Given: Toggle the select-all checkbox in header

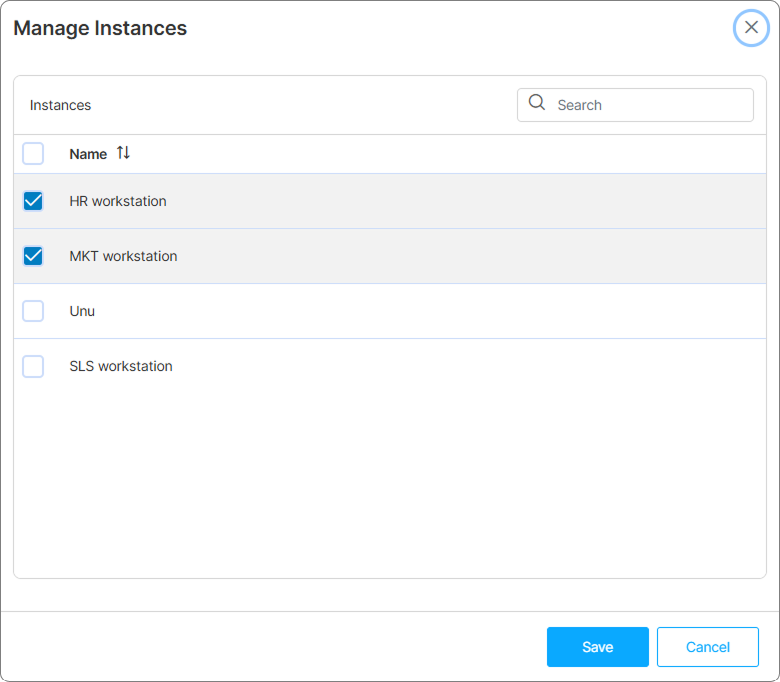Looking at the screenshot, I should (33, 153).
